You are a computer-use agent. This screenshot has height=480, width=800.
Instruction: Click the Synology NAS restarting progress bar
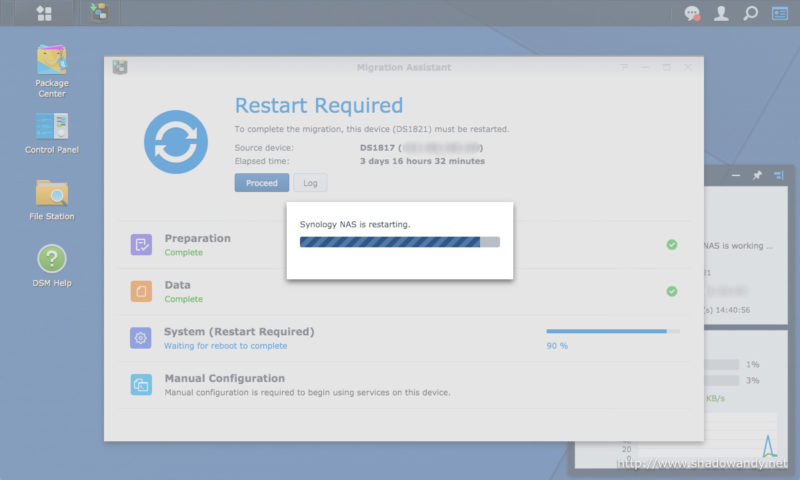tap(399, 242)
